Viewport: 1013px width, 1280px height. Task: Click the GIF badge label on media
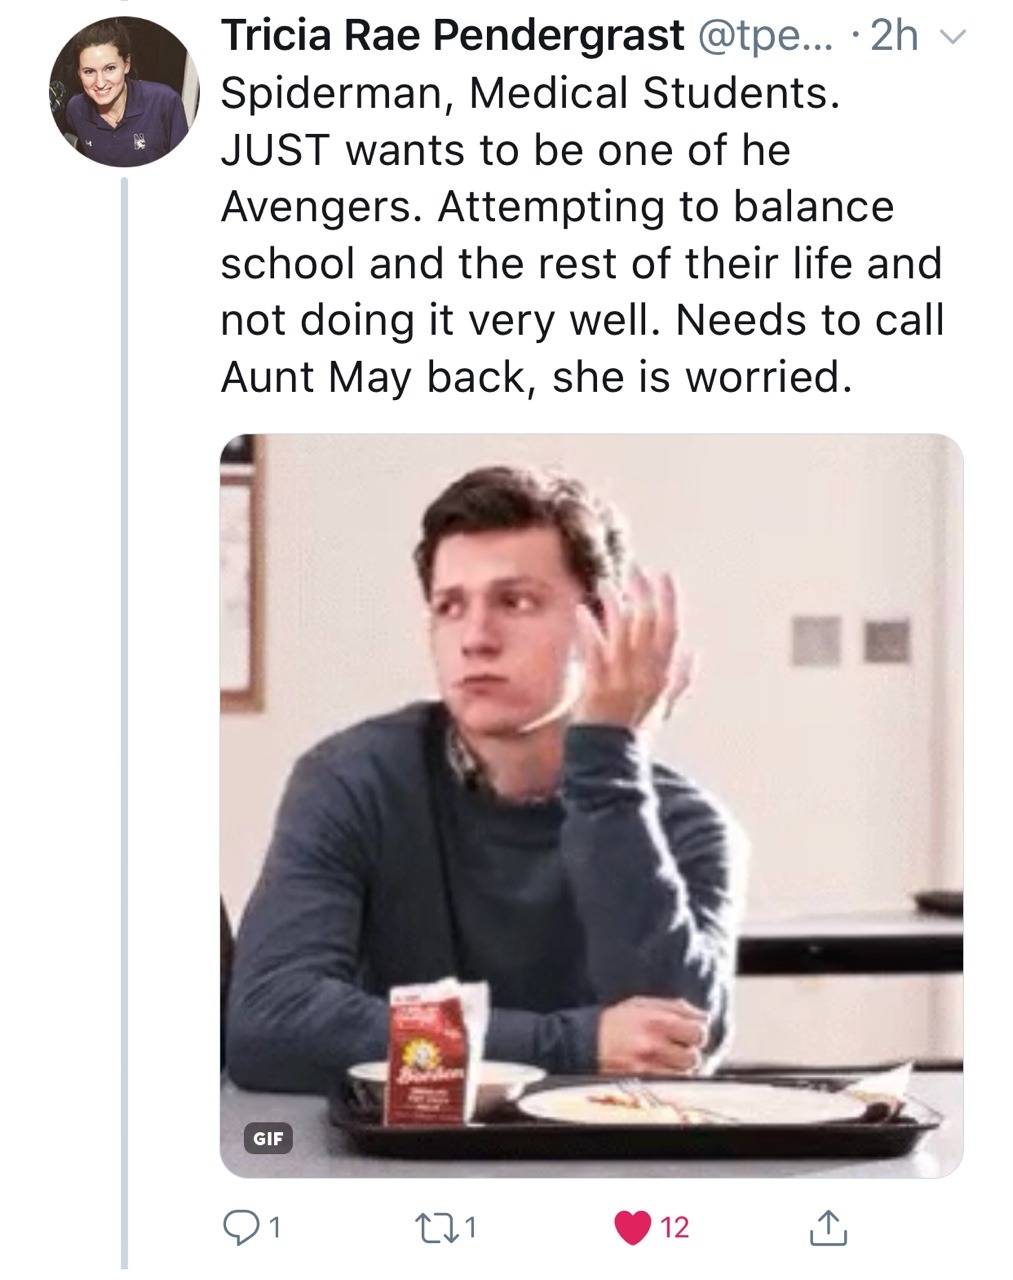268,1137
